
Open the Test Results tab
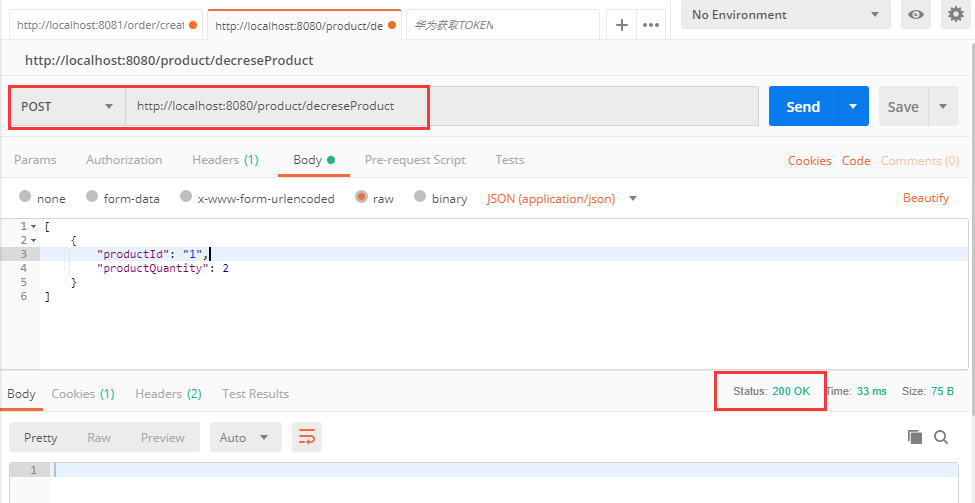pos(256,394)
